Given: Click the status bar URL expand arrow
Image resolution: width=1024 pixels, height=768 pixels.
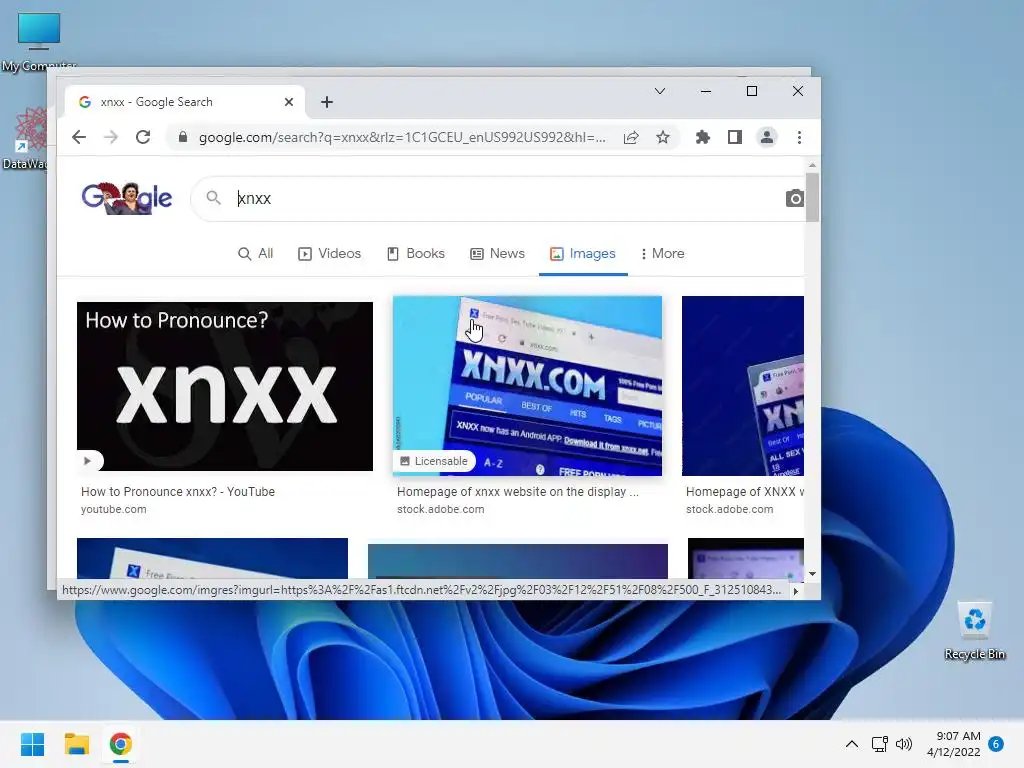Looking at the screenshot, I should tap(795, 591).
